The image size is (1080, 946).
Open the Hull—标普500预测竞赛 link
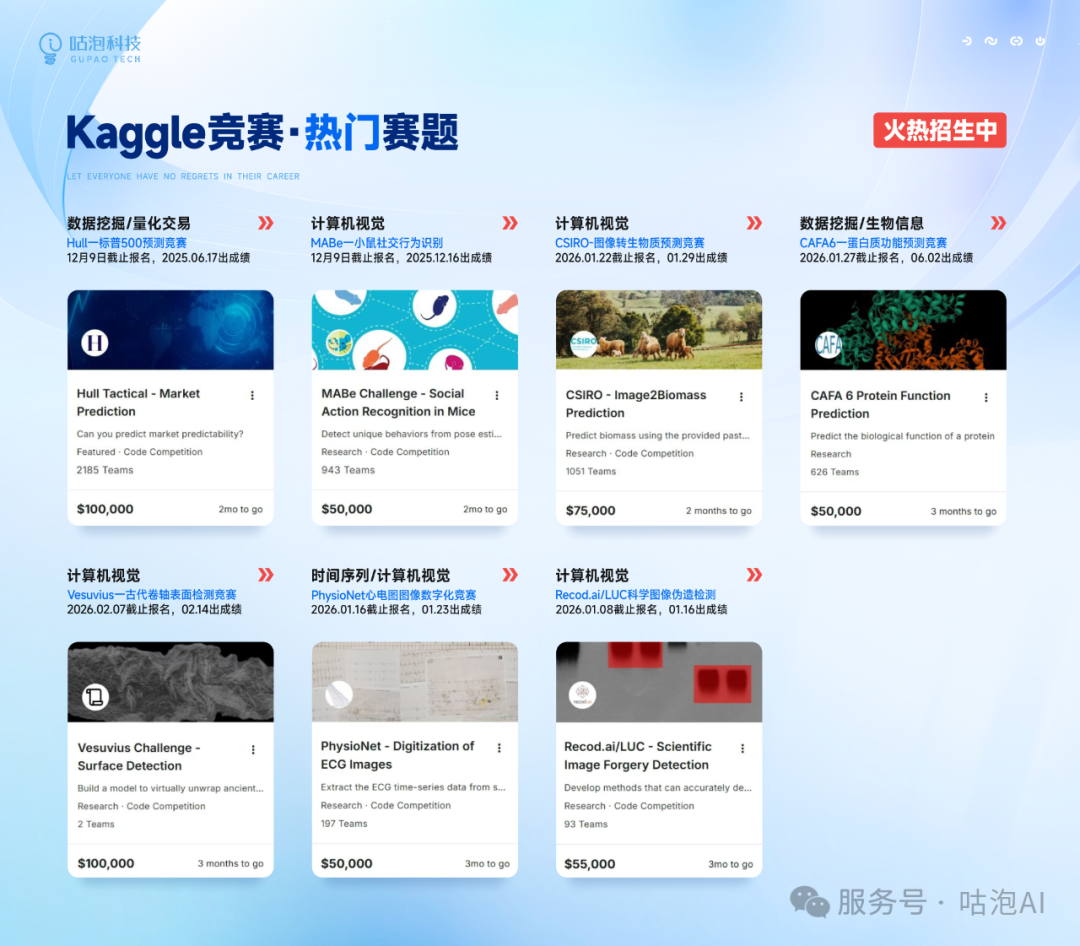point(127,243)
